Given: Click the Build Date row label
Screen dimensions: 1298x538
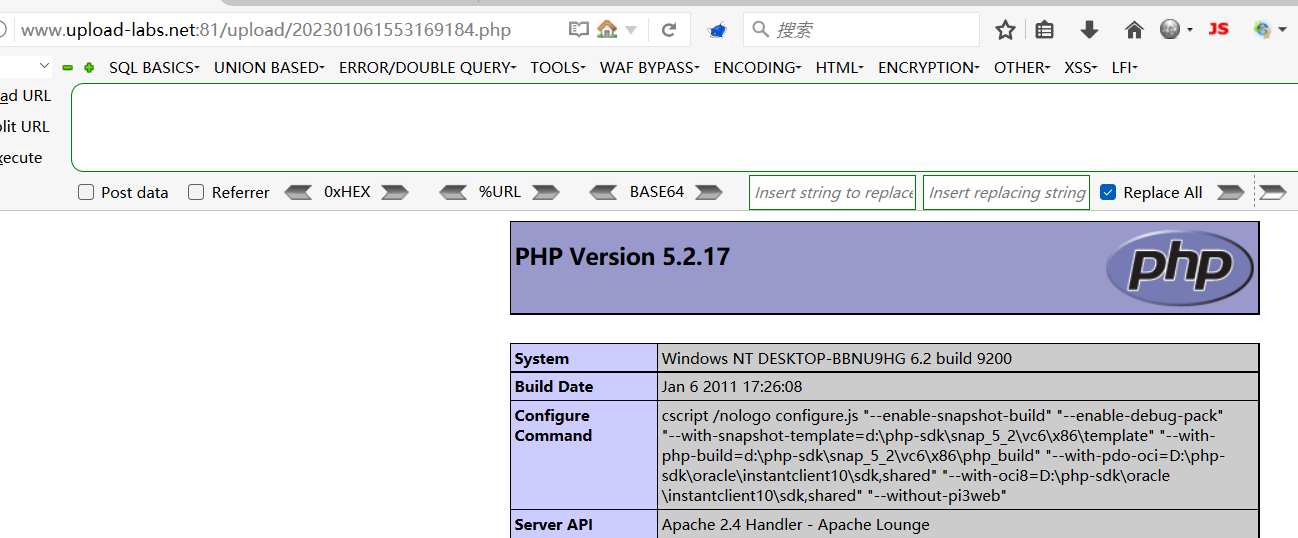Looking at the screenshot, I should tap(554, 387).
